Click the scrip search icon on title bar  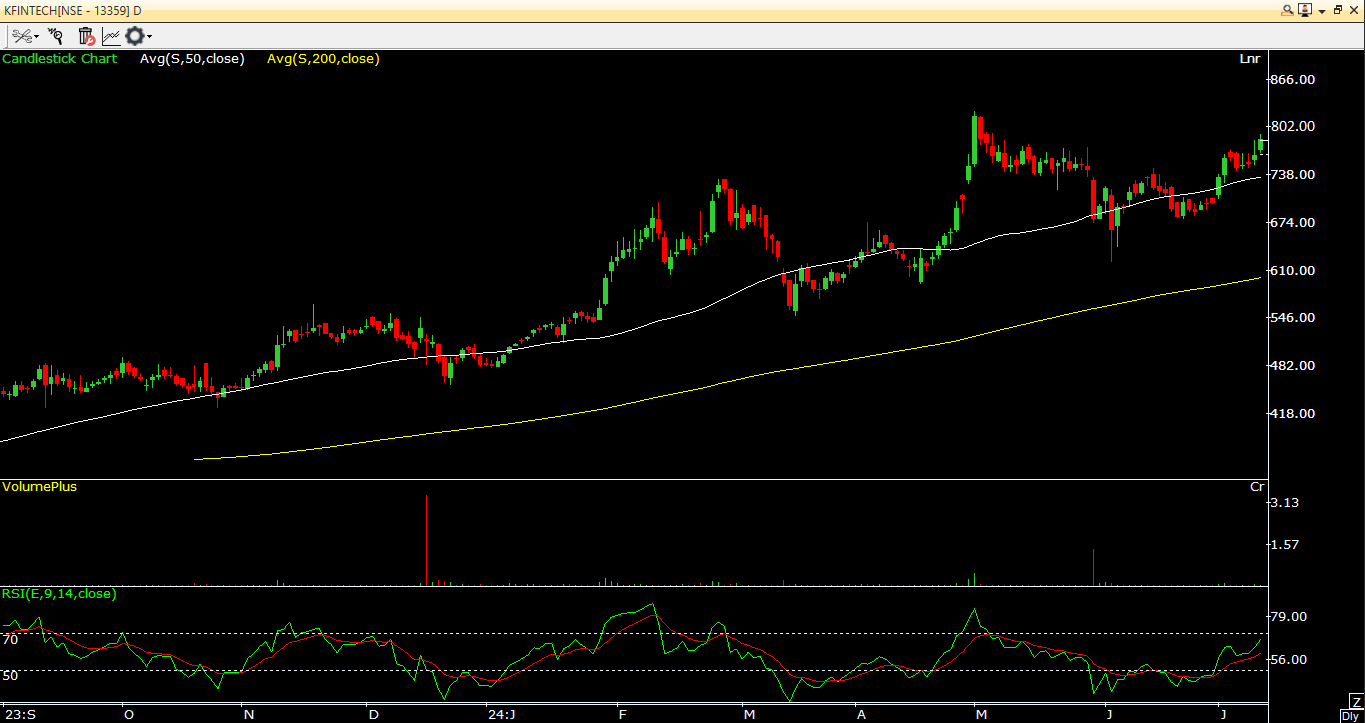click(1288, 9)
